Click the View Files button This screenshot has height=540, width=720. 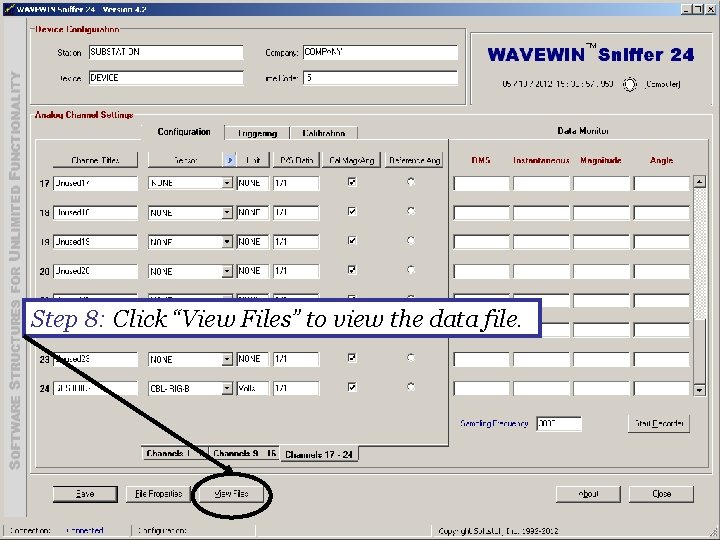pyautogui.click(x=231, y=494)
